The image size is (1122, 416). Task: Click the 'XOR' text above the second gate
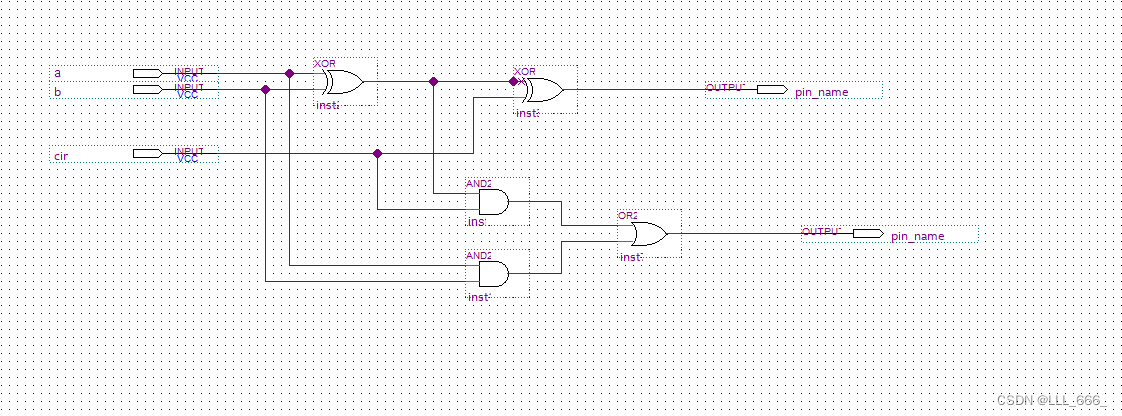(x=525, y=72)
